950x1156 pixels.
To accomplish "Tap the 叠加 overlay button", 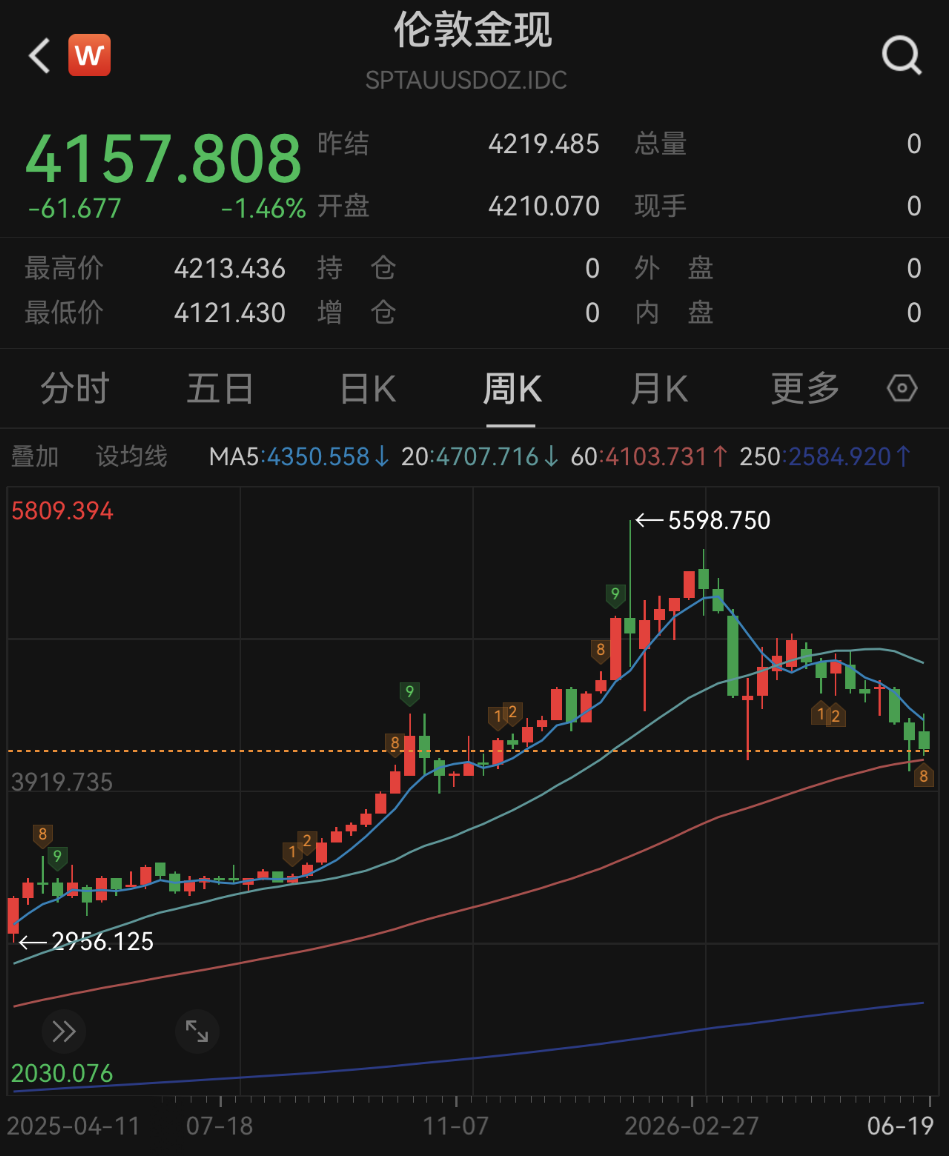I will click(x=35, y=456).
